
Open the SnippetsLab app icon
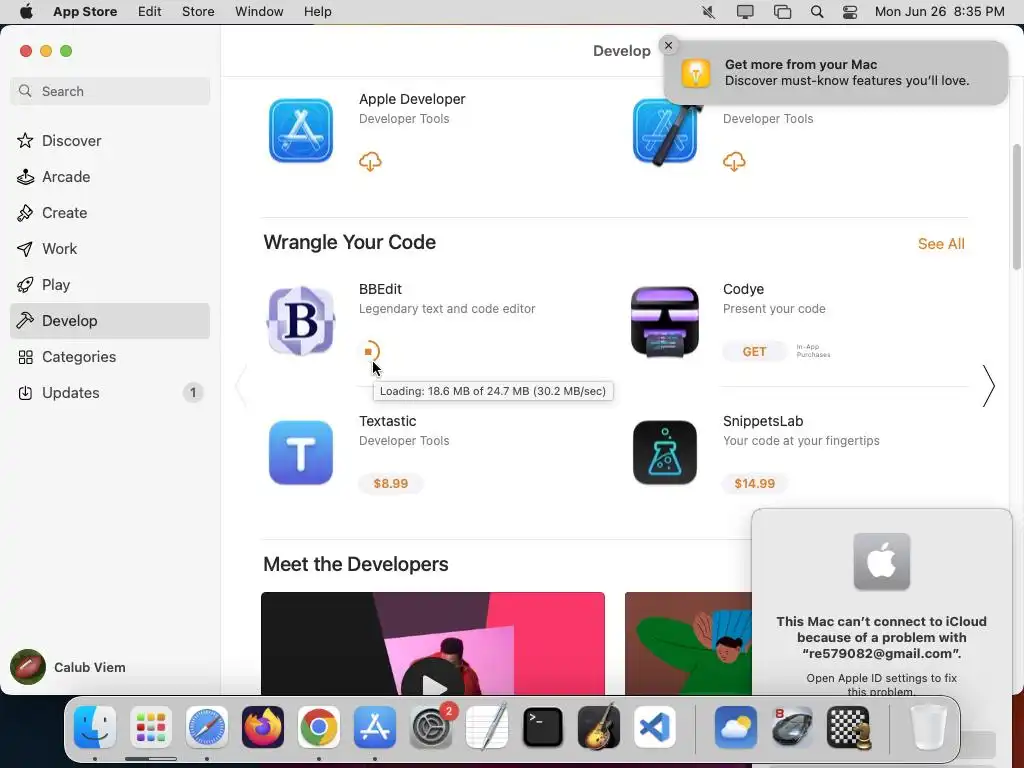click(665, 453)
